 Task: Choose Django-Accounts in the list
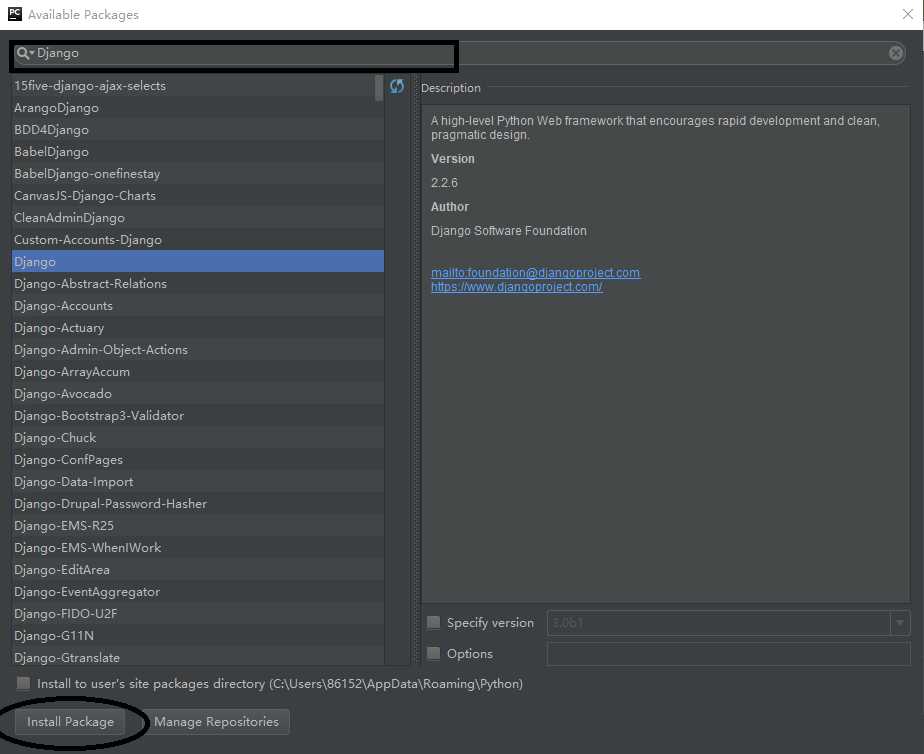197,306
